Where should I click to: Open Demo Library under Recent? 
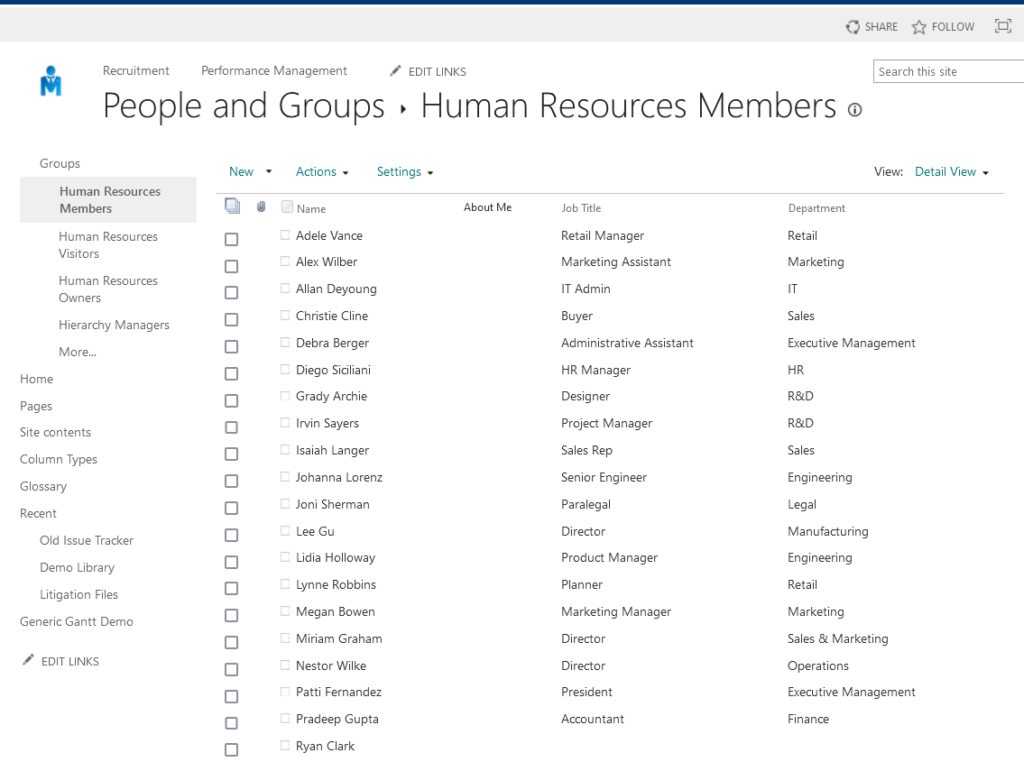(x=77, y=567)
